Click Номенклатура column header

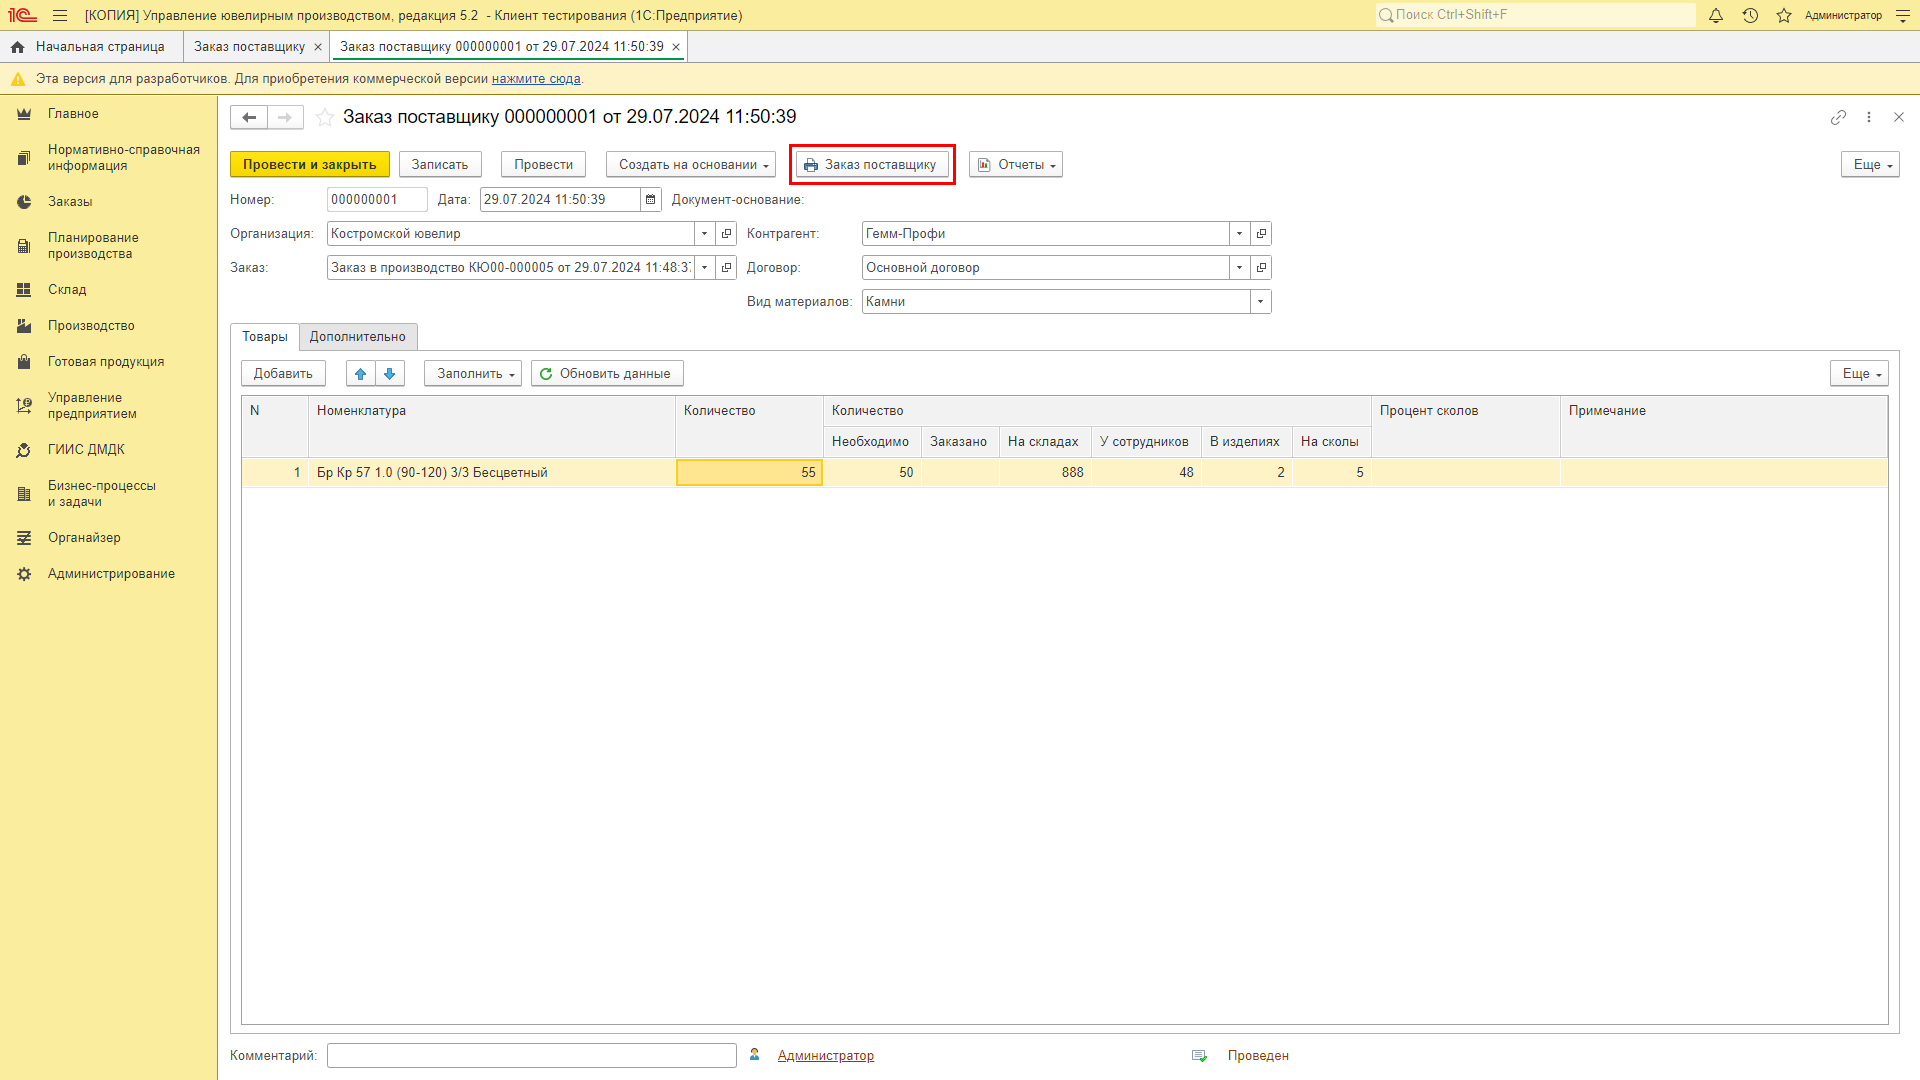(x=492, y=426)
